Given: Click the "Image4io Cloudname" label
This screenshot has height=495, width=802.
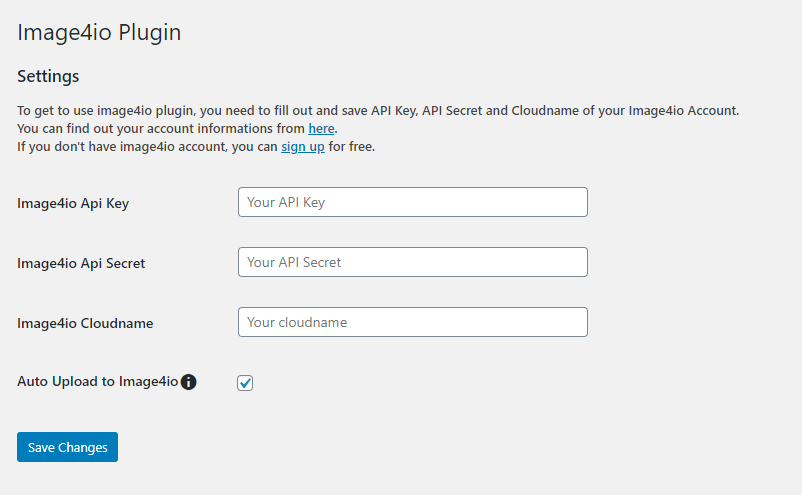Looking at the screenshot, I should point(85,323).
